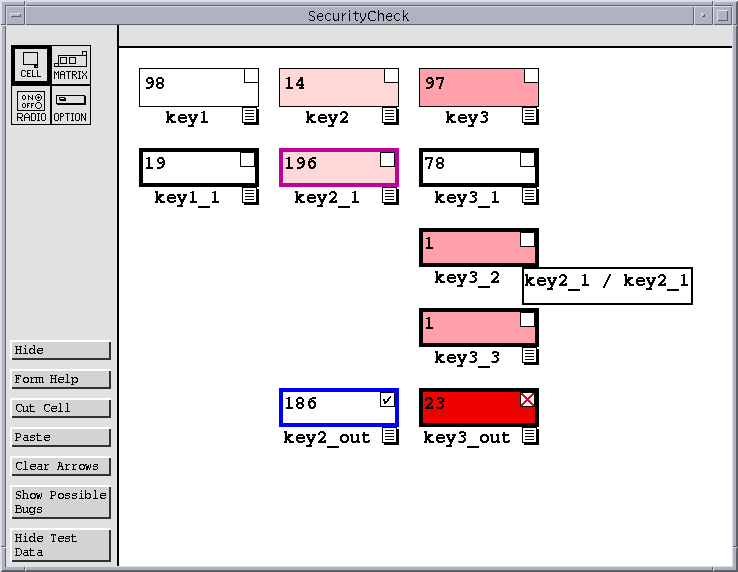Toggle the checked box in key2_out cell
738x572 pixels.
click(387, 400)
